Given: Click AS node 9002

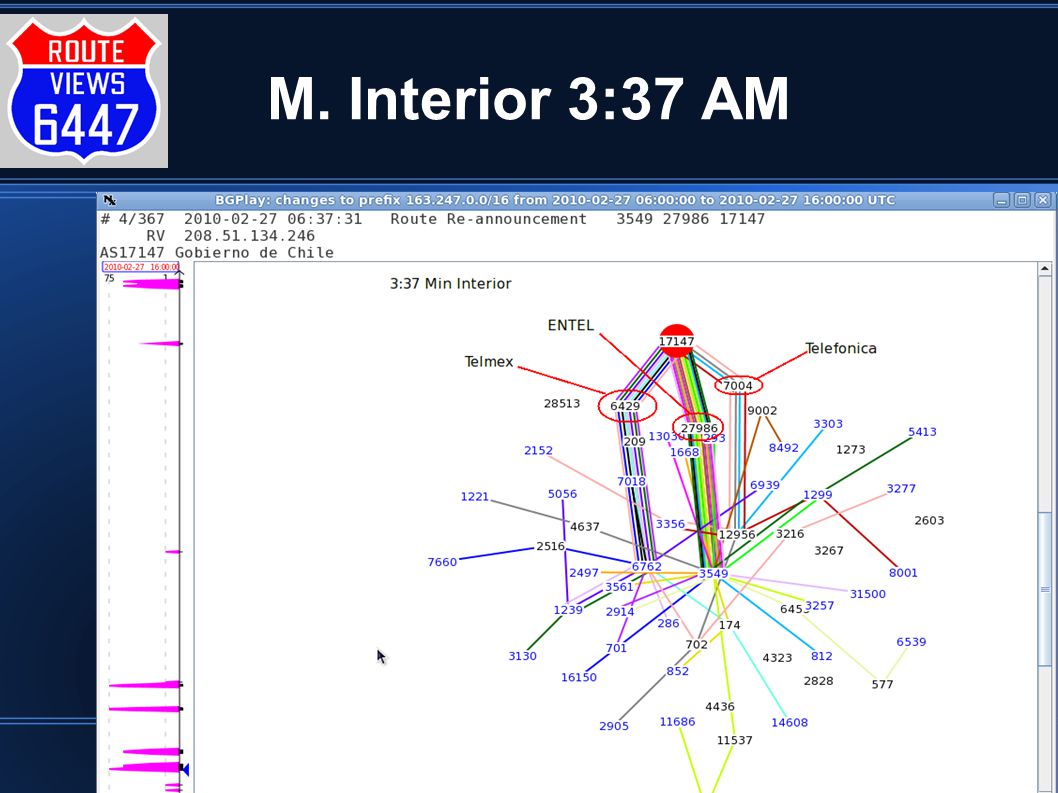Looking at the screenshot, I should coord(762,410).
